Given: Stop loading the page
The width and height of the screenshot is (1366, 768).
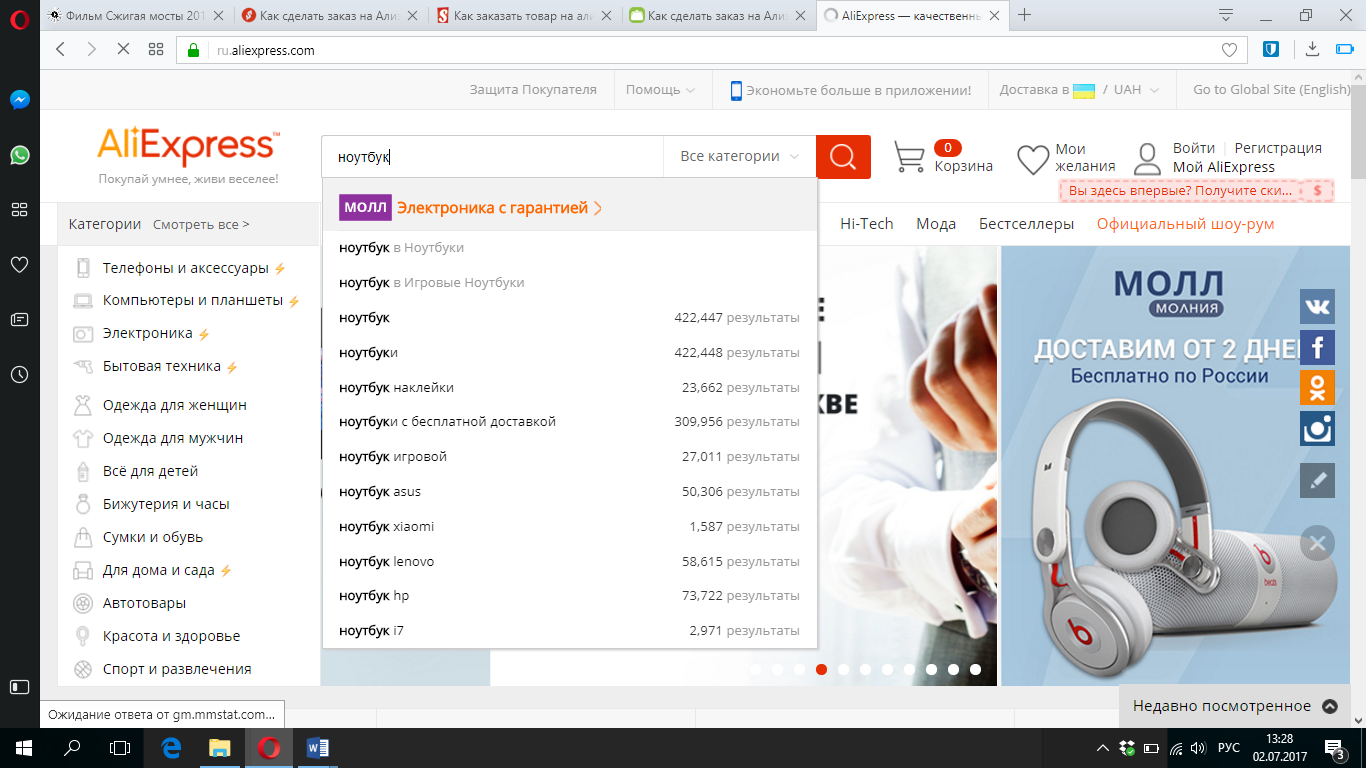Looking at the screenshot, I should [123, 49].
